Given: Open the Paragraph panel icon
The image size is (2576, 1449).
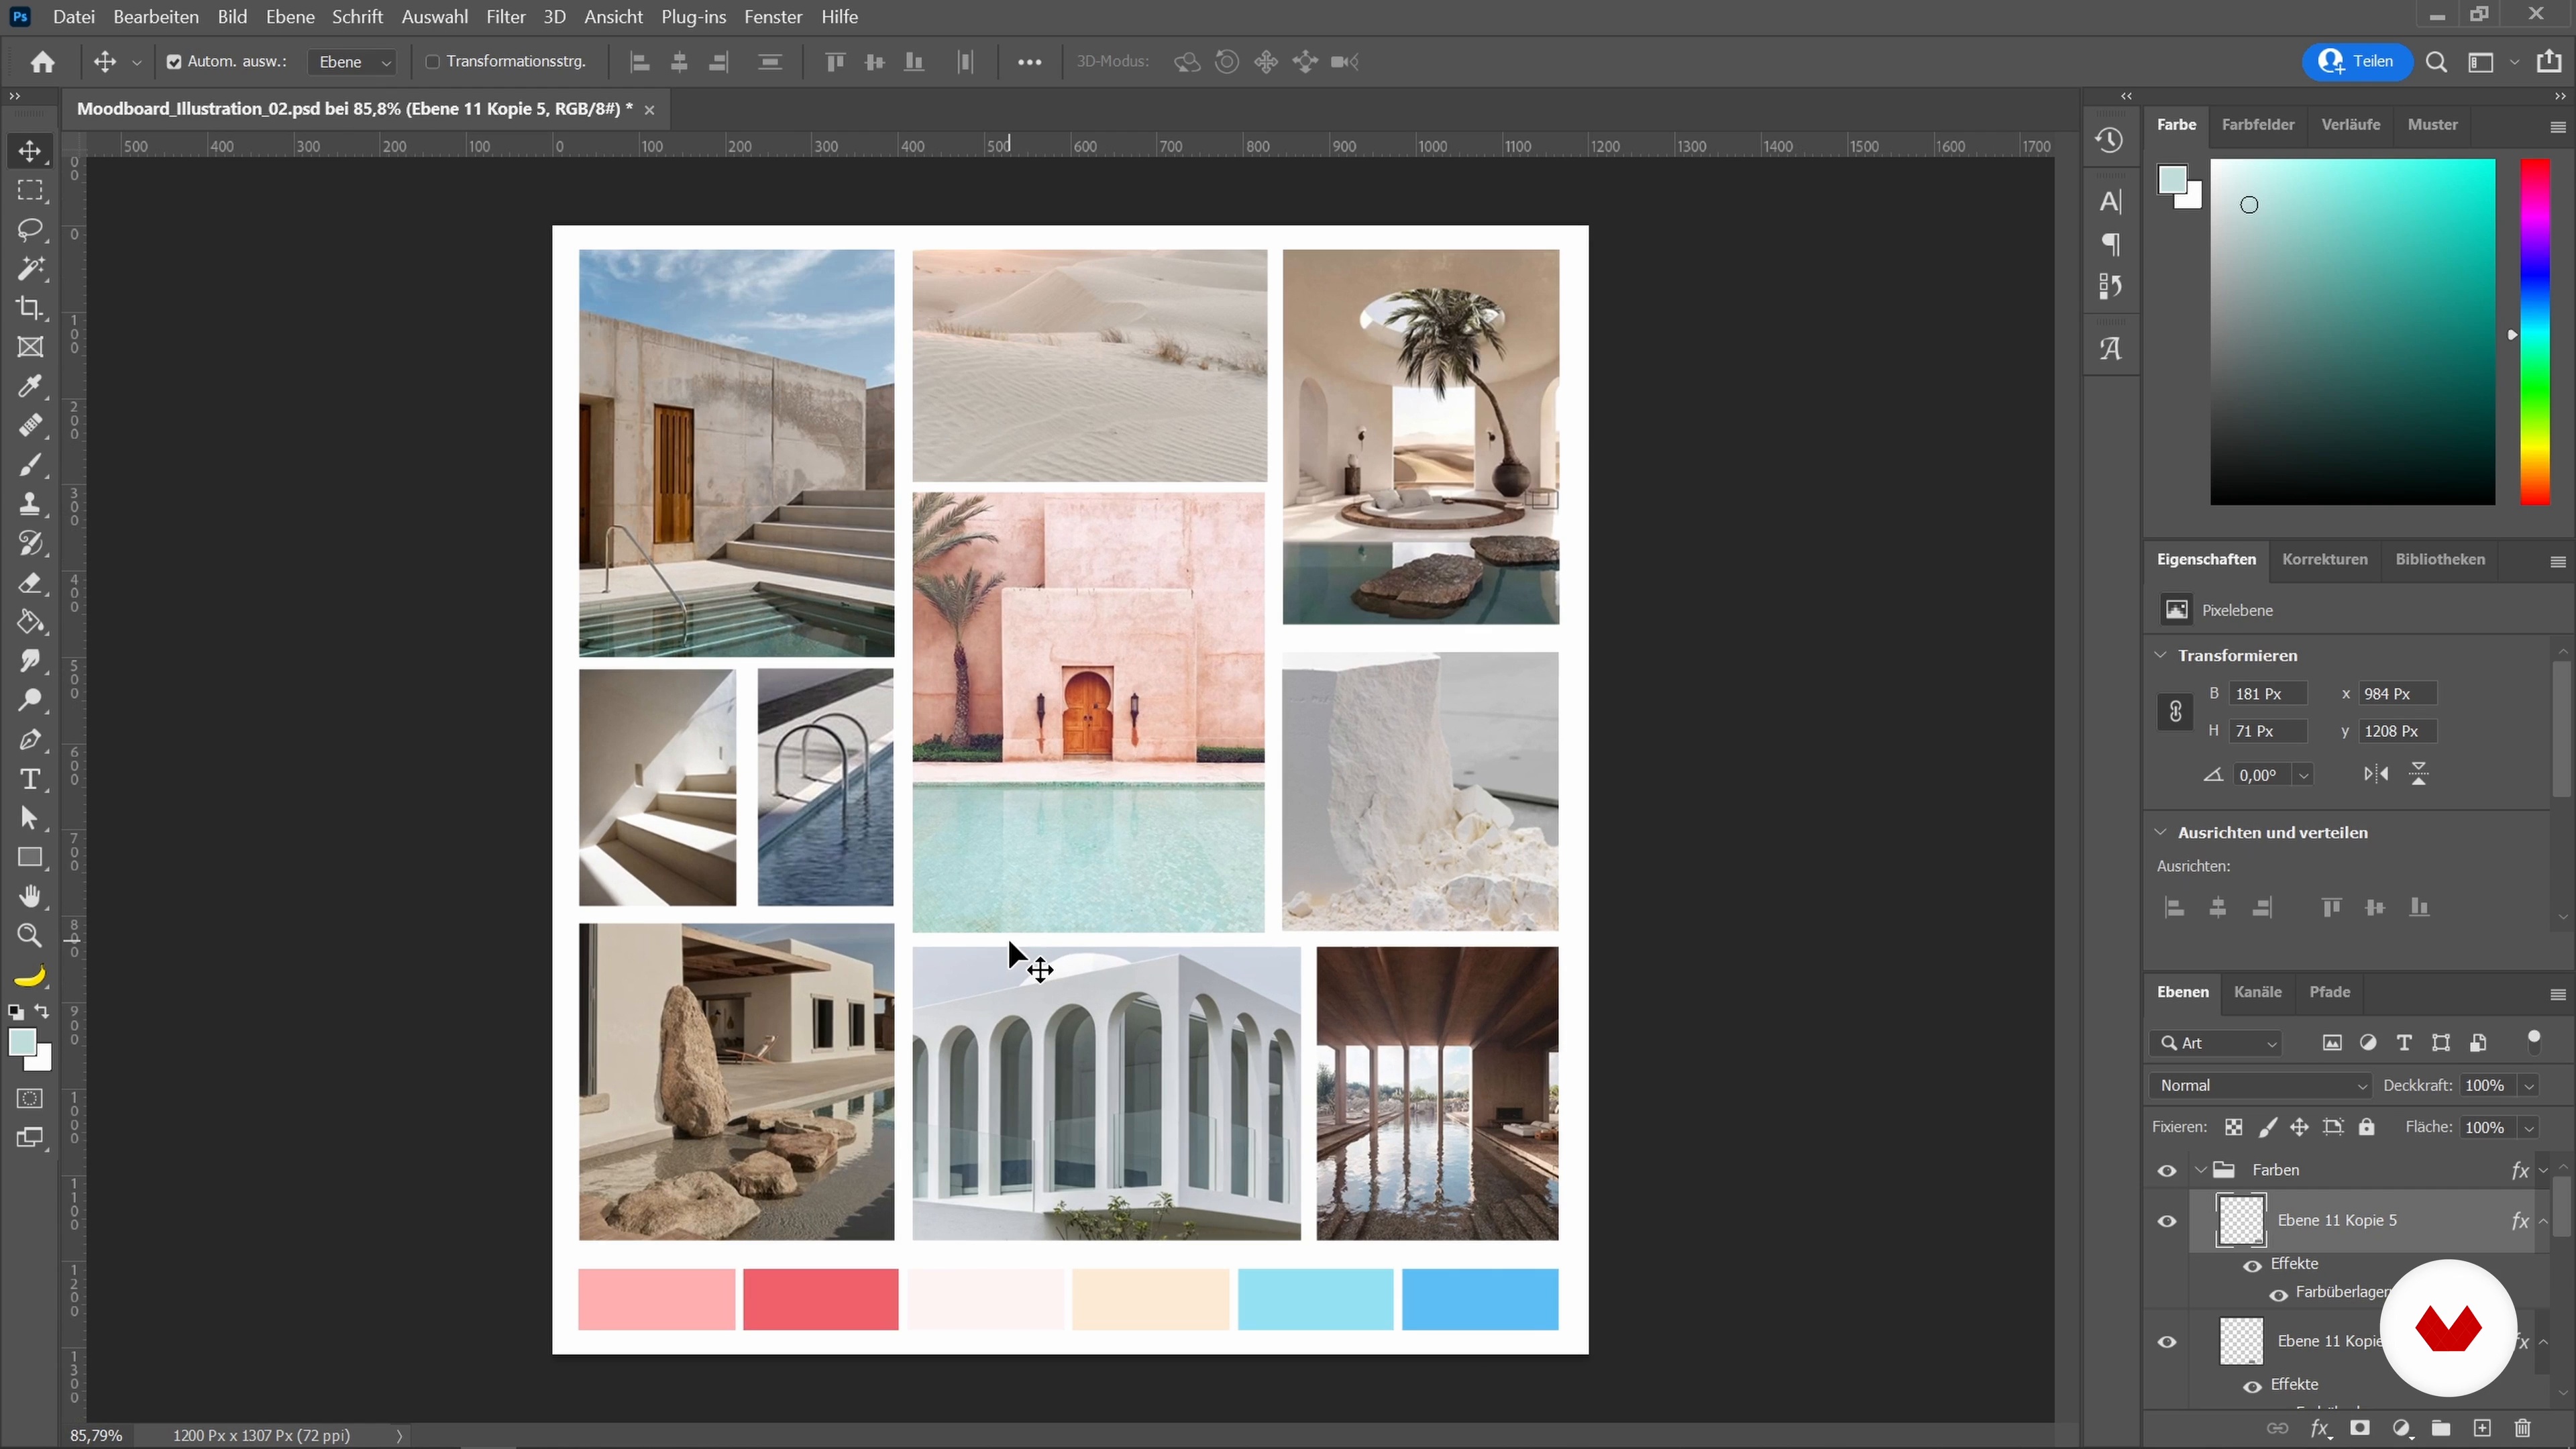Looking at the screenshot, I should coord(2110,244).
